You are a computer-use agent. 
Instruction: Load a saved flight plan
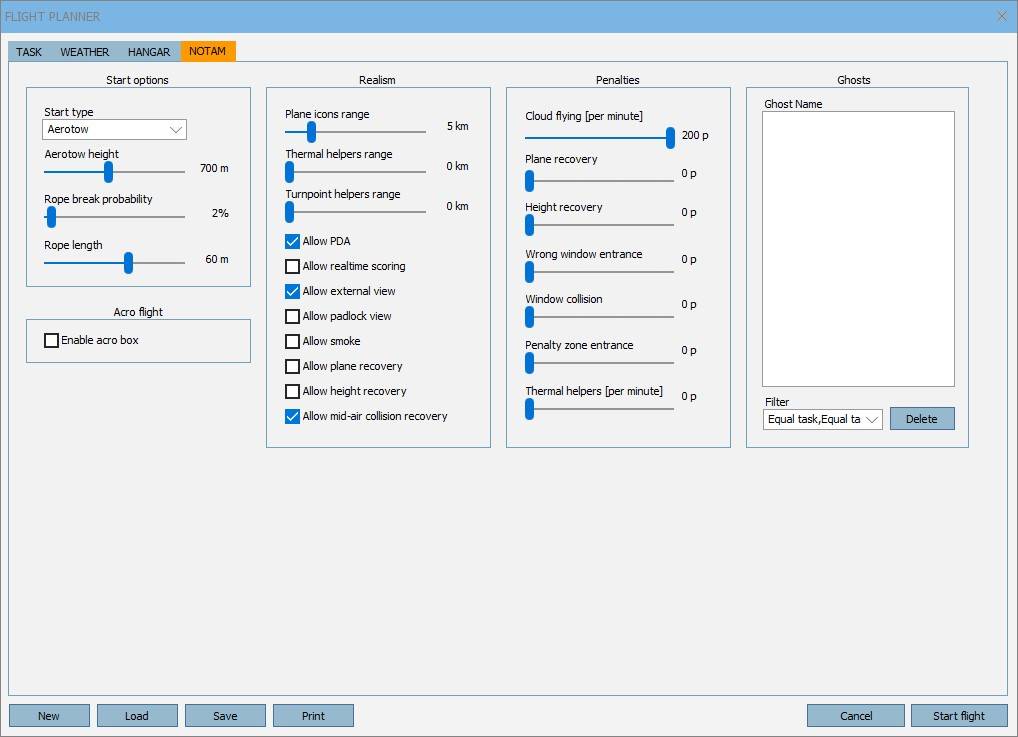(x=137, y=716)
